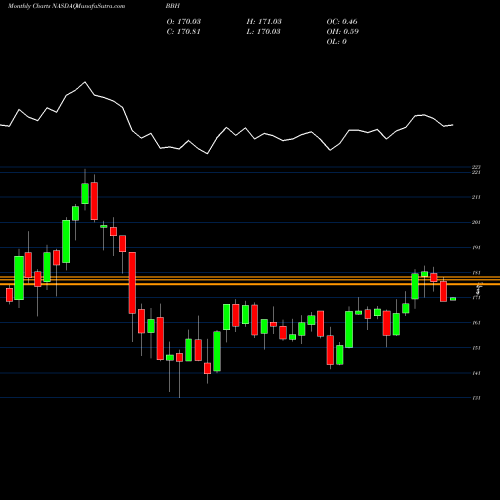Click the 151 price axis label
The height and width of the screenshot is (500, 500).
476,348
